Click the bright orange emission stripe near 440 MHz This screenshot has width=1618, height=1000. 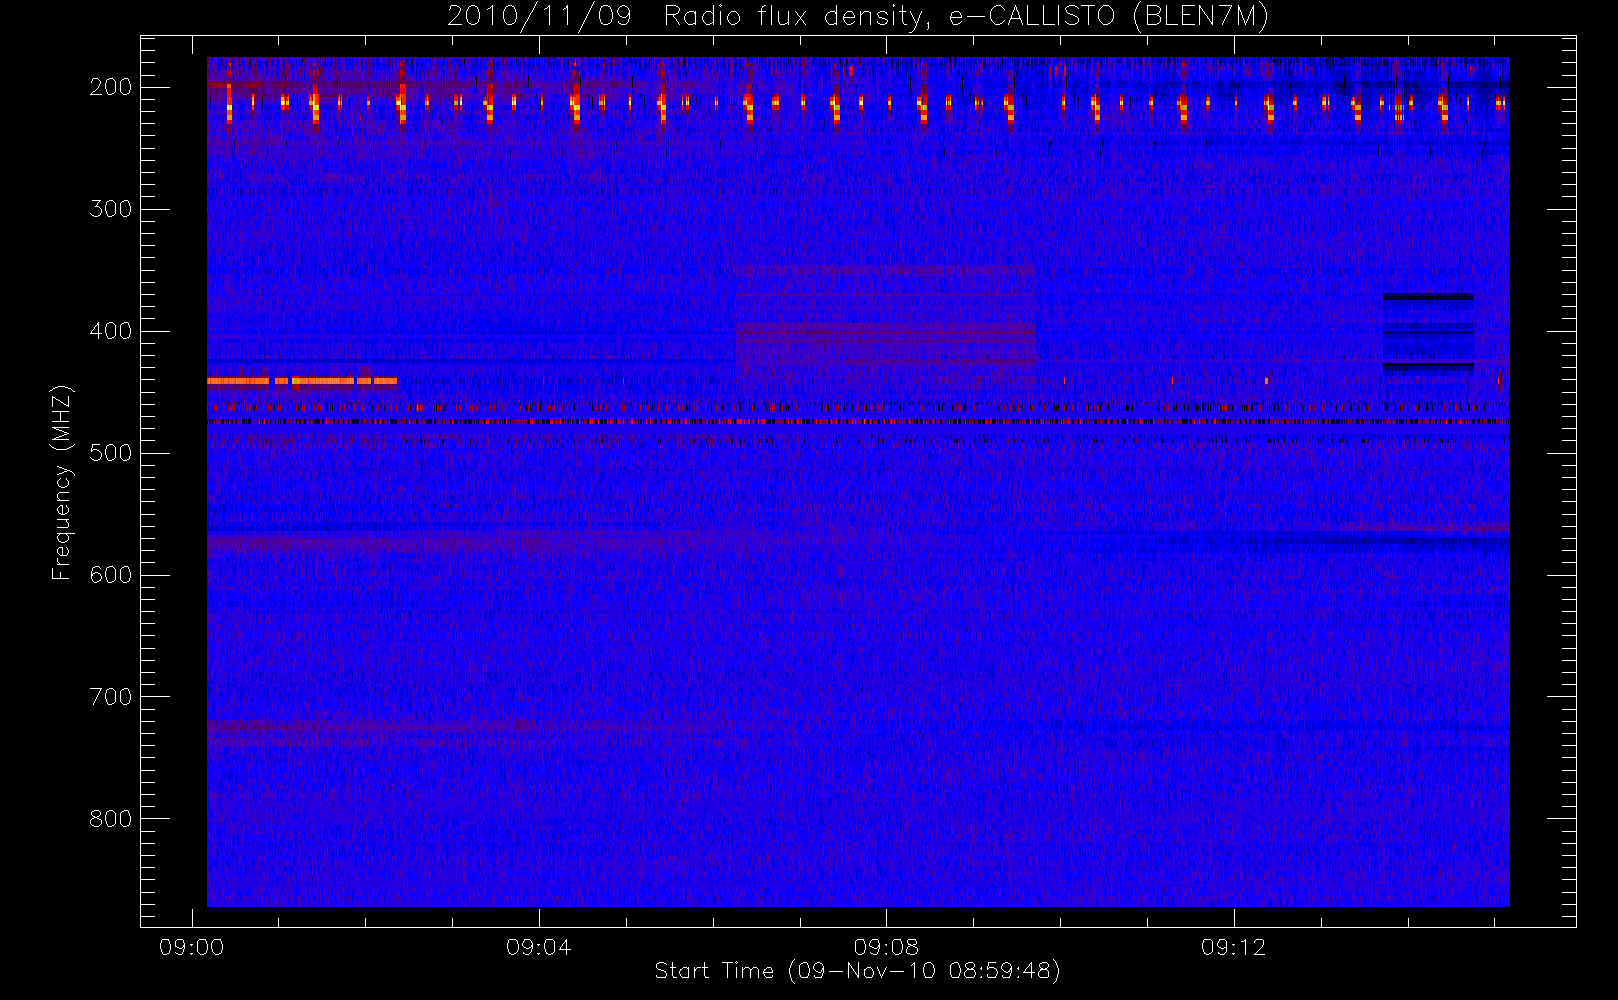click(302, 381)
